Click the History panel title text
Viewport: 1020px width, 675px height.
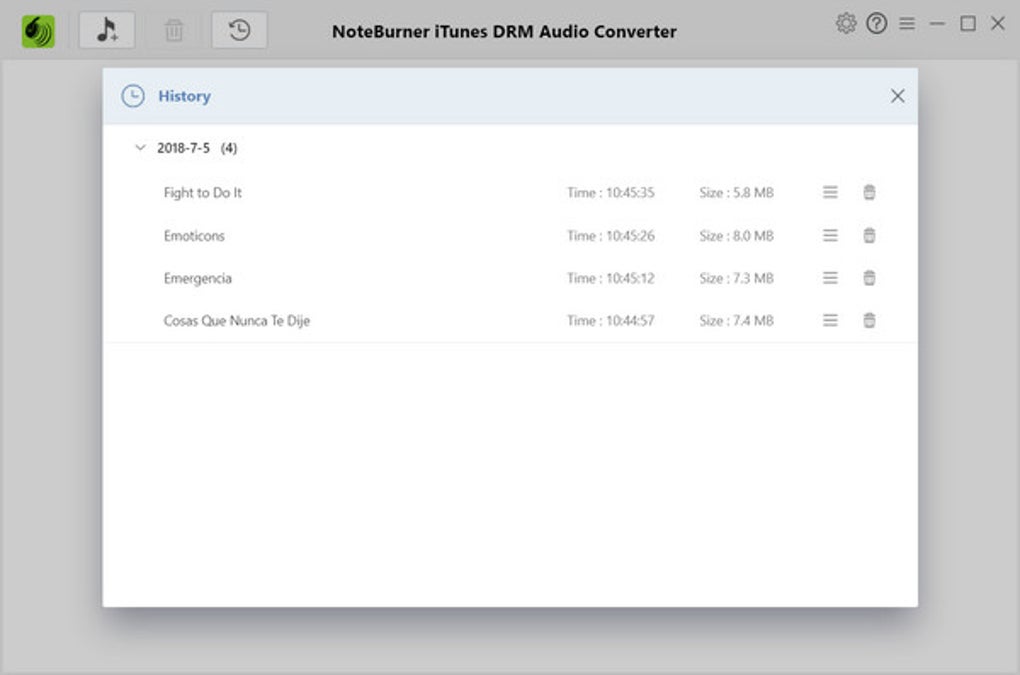tap(185, 96)
